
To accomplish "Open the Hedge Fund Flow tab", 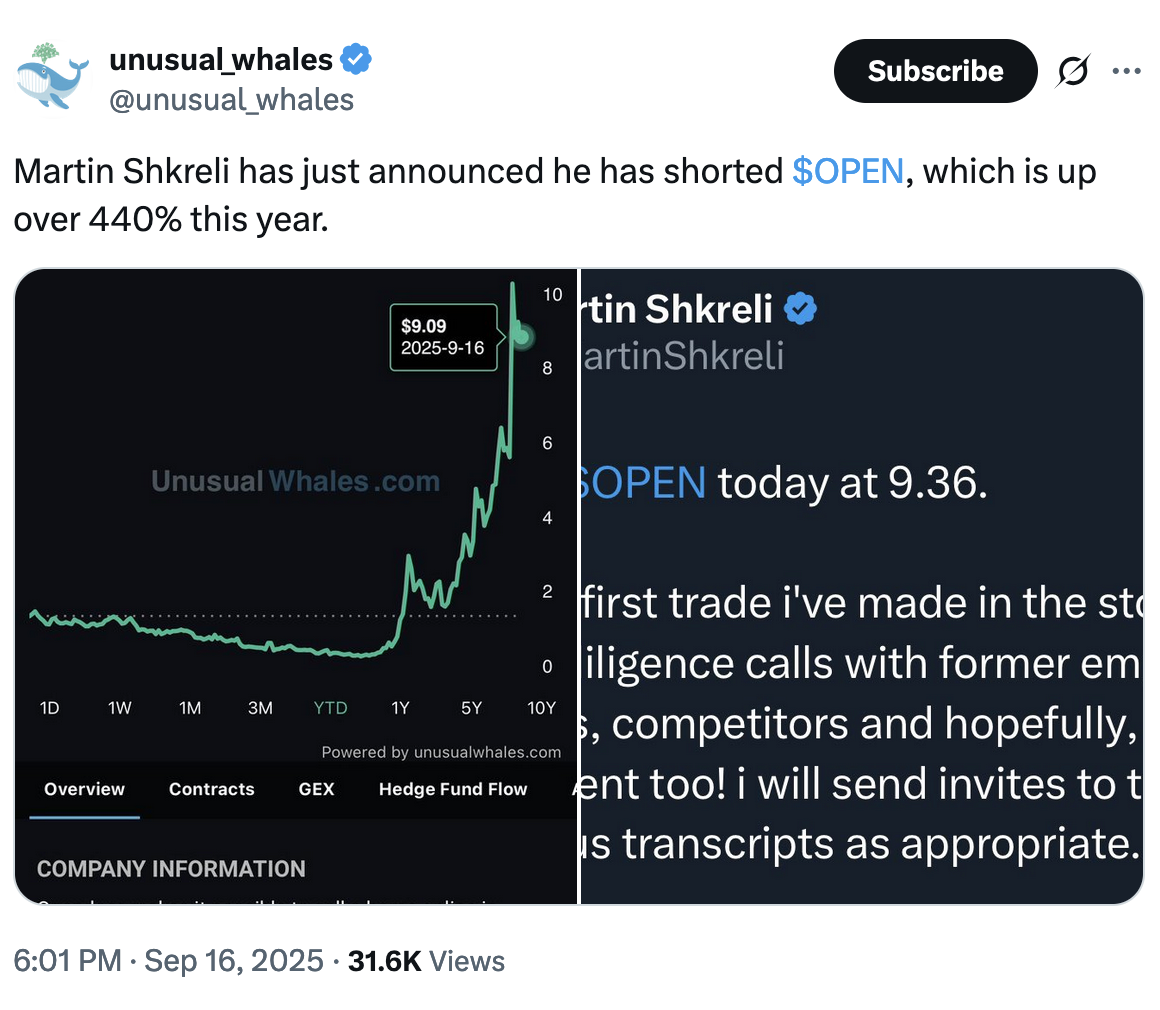I will coord(453,789).
